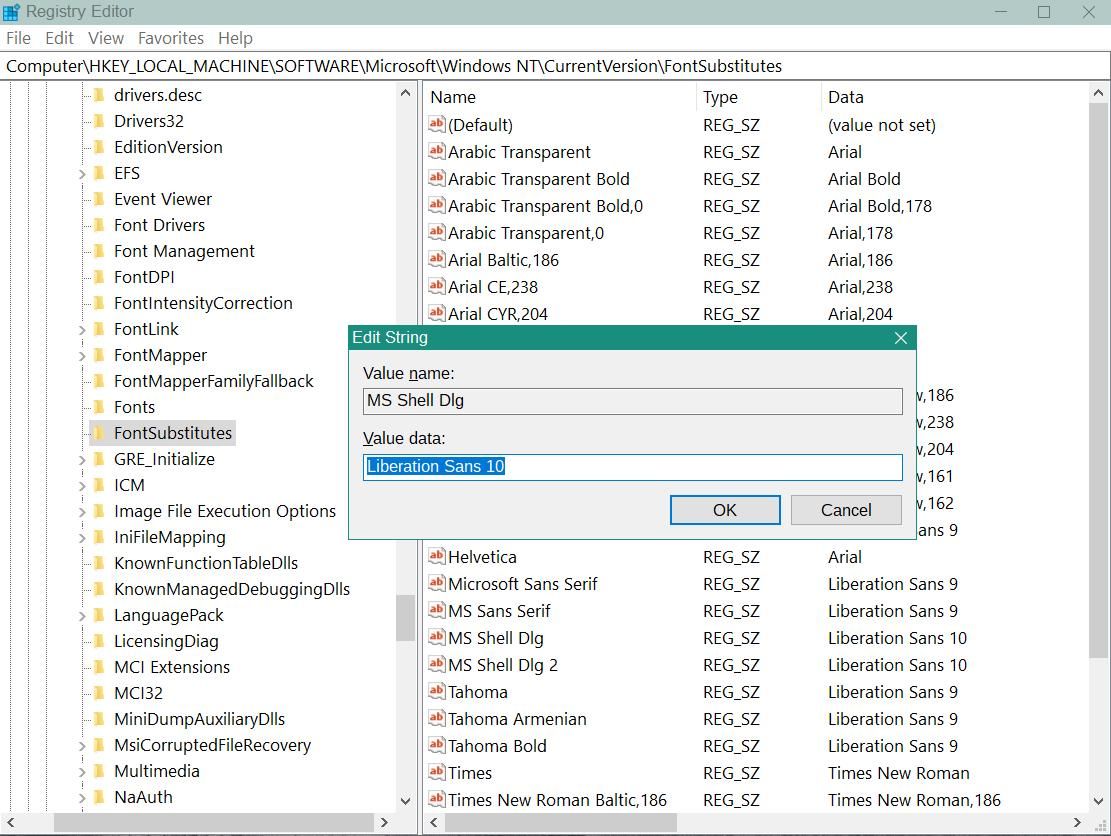Image resolution: width=1111 pixels, height=836 pixels.
Task: Expand the FontLink key
Action: point(81,329)
